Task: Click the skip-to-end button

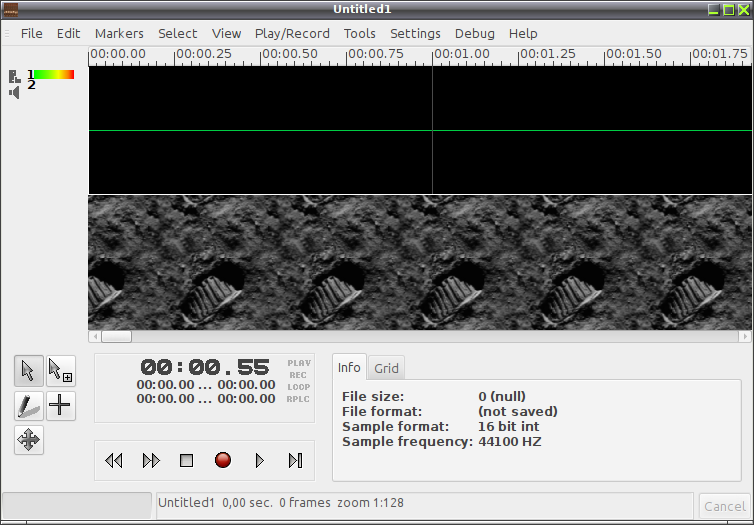Action: coord(295,461)
